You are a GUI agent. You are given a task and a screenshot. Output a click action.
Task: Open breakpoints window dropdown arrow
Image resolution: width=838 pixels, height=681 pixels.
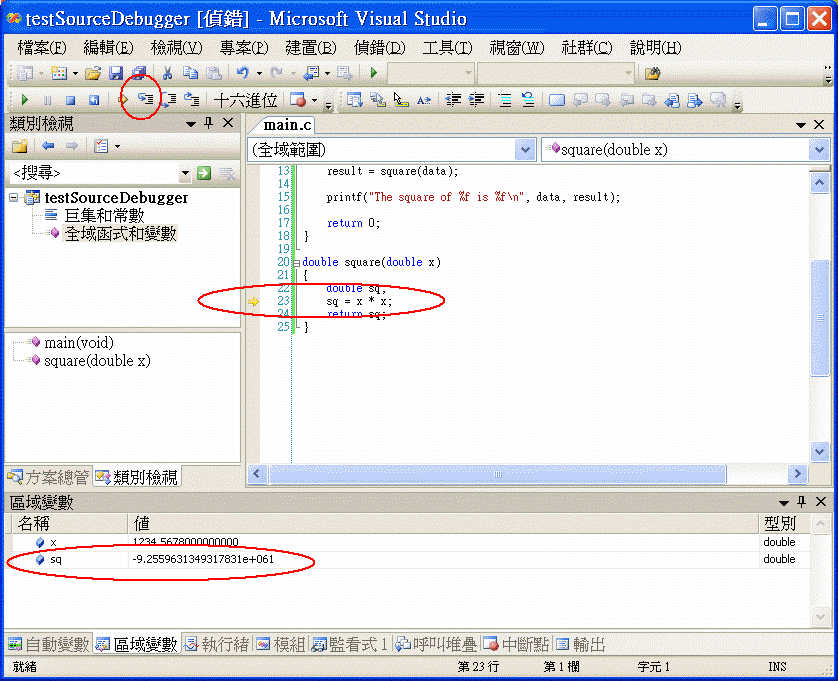click(314, 100)
